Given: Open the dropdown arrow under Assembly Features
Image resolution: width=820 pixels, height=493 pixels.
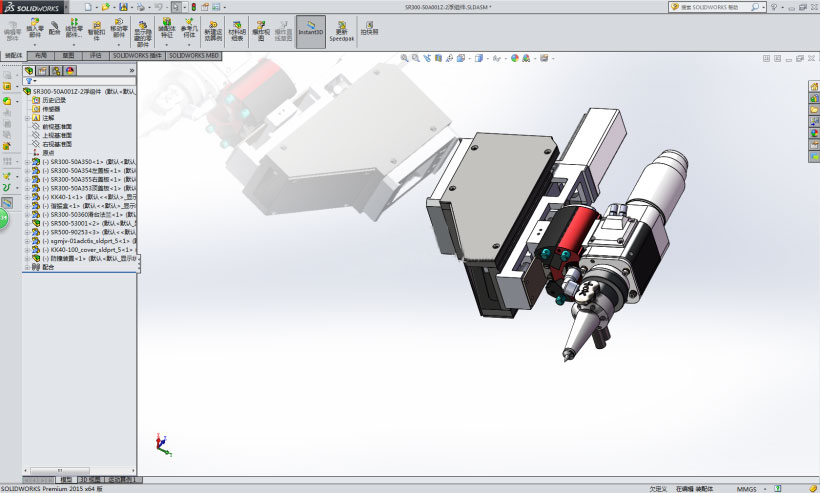Looking at the screenshot, I should [x=166, y=44].
